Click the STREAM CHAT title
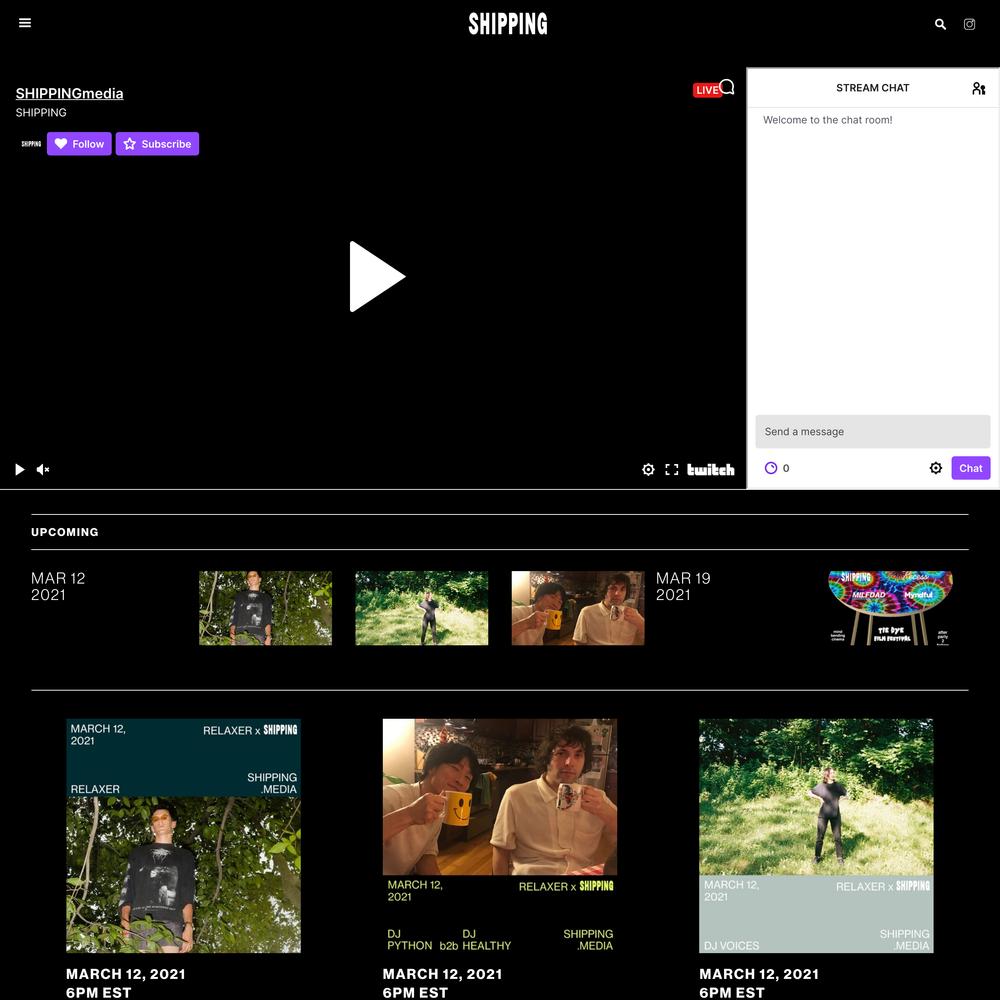The width and height of the screenshot is (1000, 1000). [872, 88]
